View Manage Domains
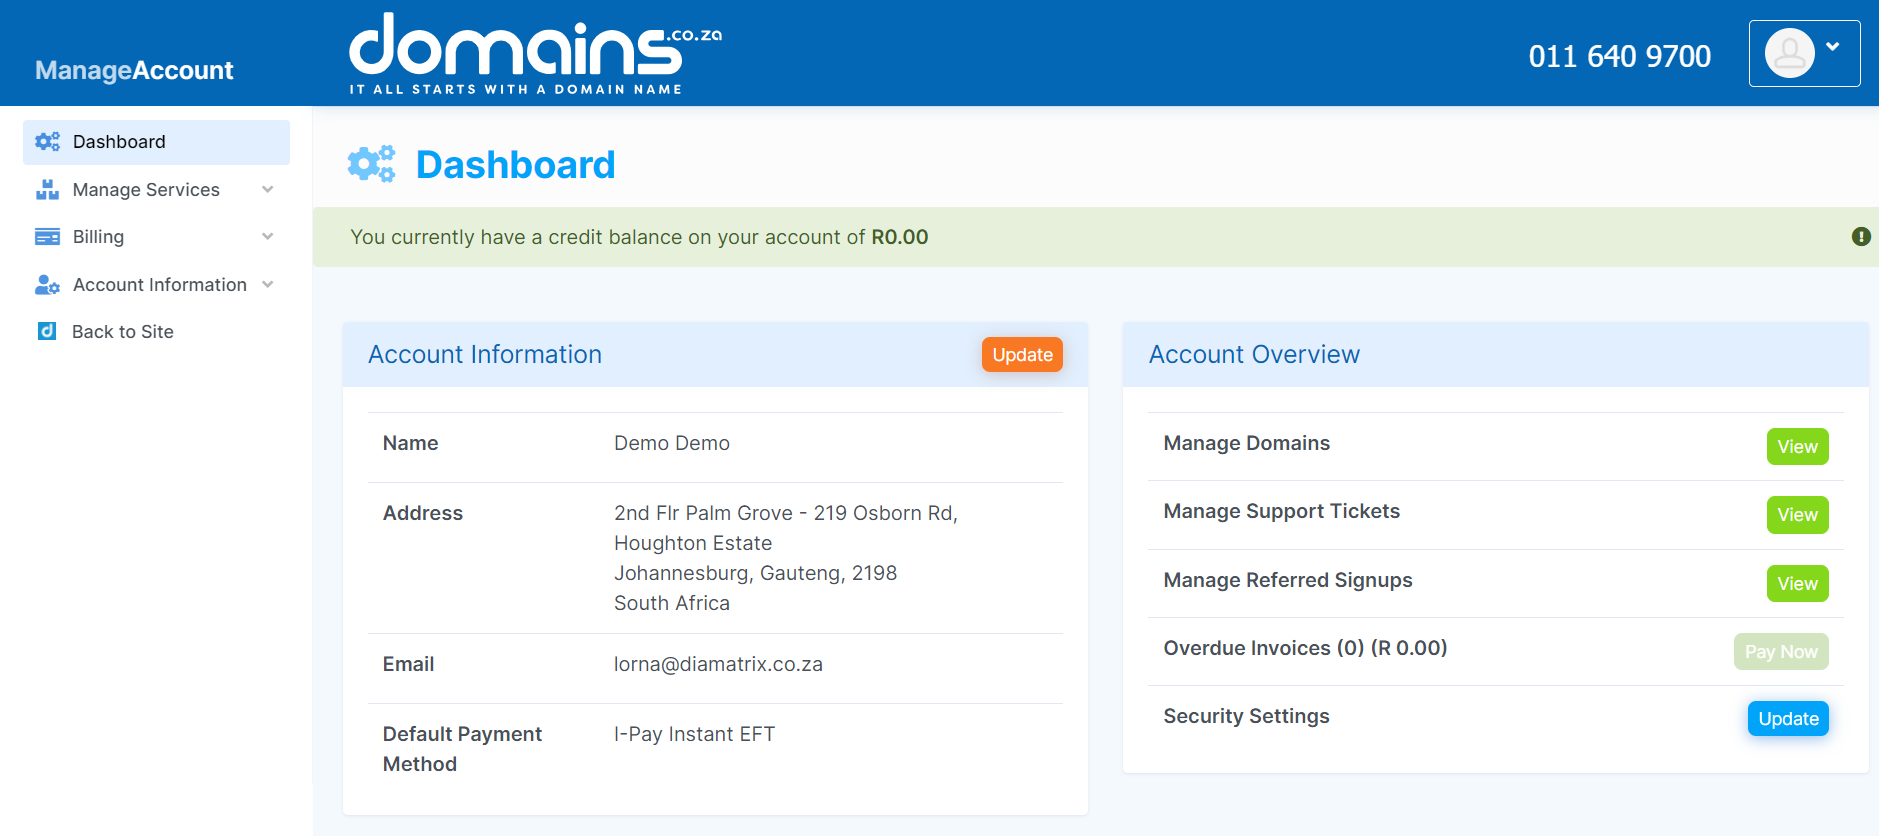1879x836 pixels. [x=1796, y=447]
